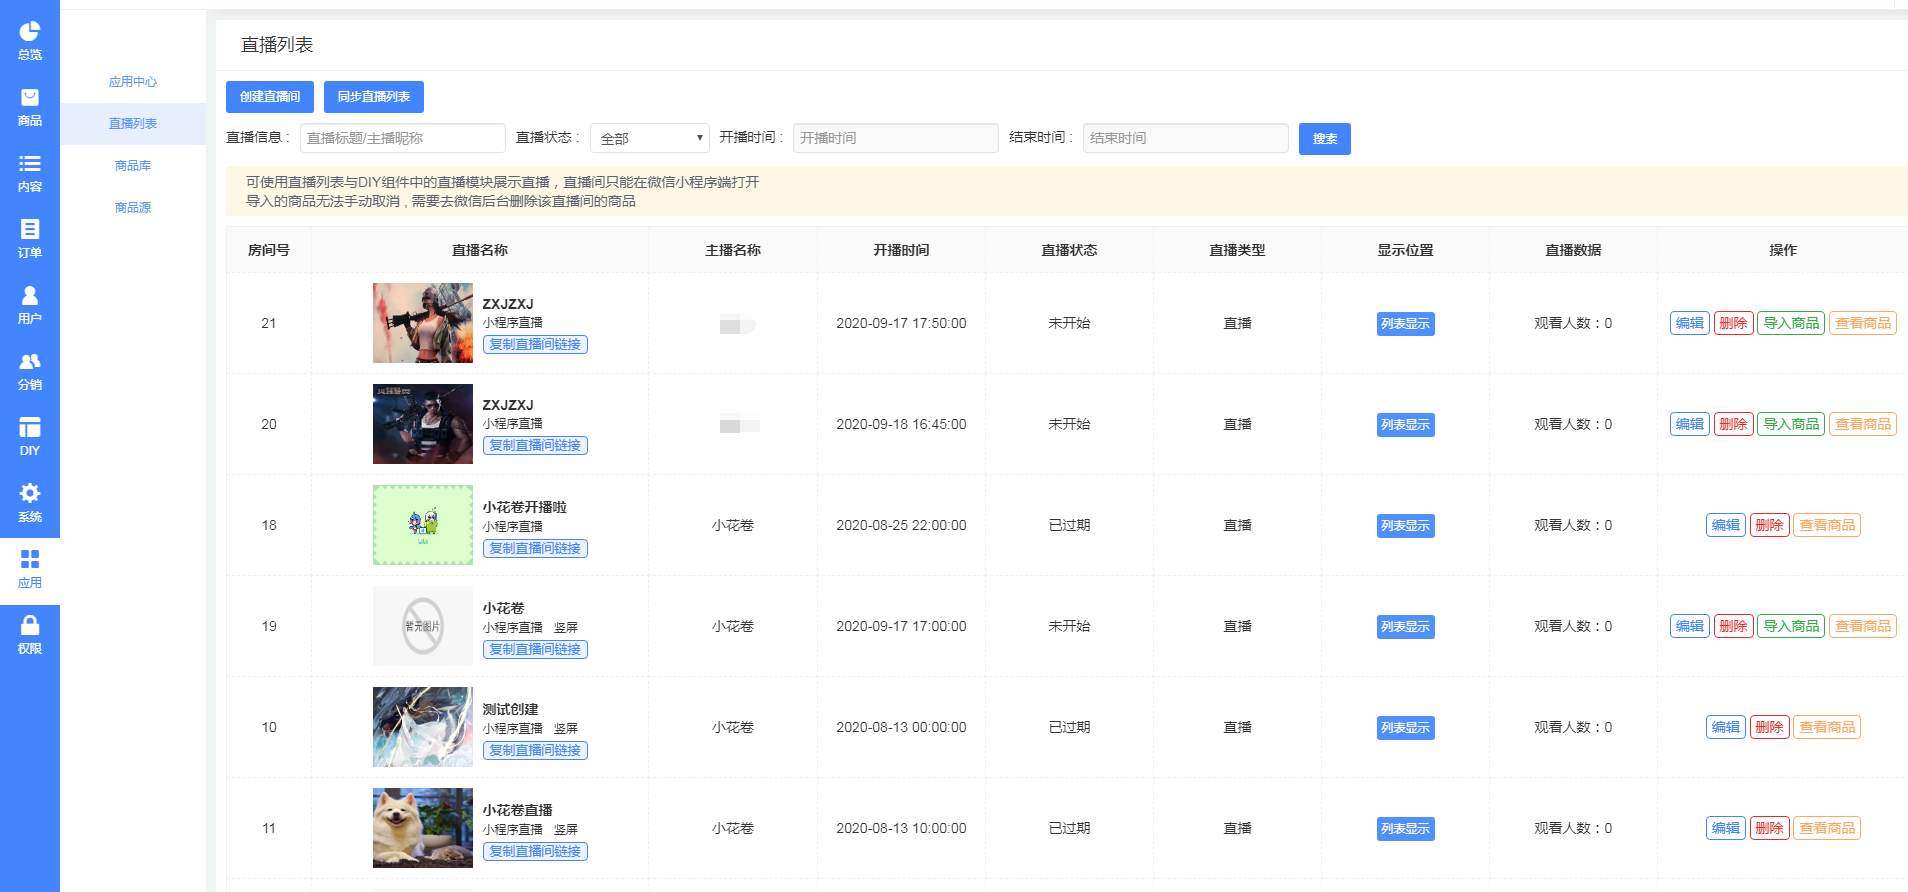This screenshot has height=892, width=1908.
Task: Edit room 11 with 编辑 button
Action: pos(1726,828)
